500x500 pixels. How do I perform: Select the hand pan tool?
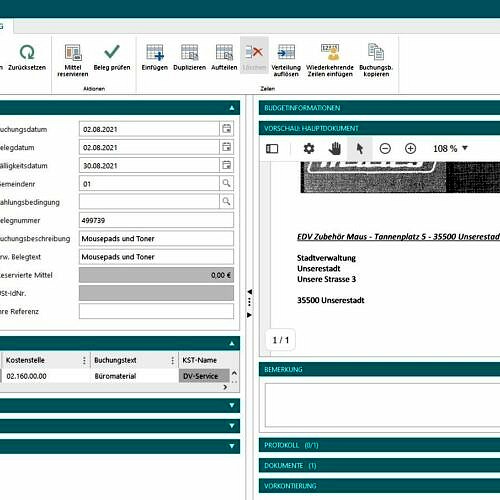(335, 148)
